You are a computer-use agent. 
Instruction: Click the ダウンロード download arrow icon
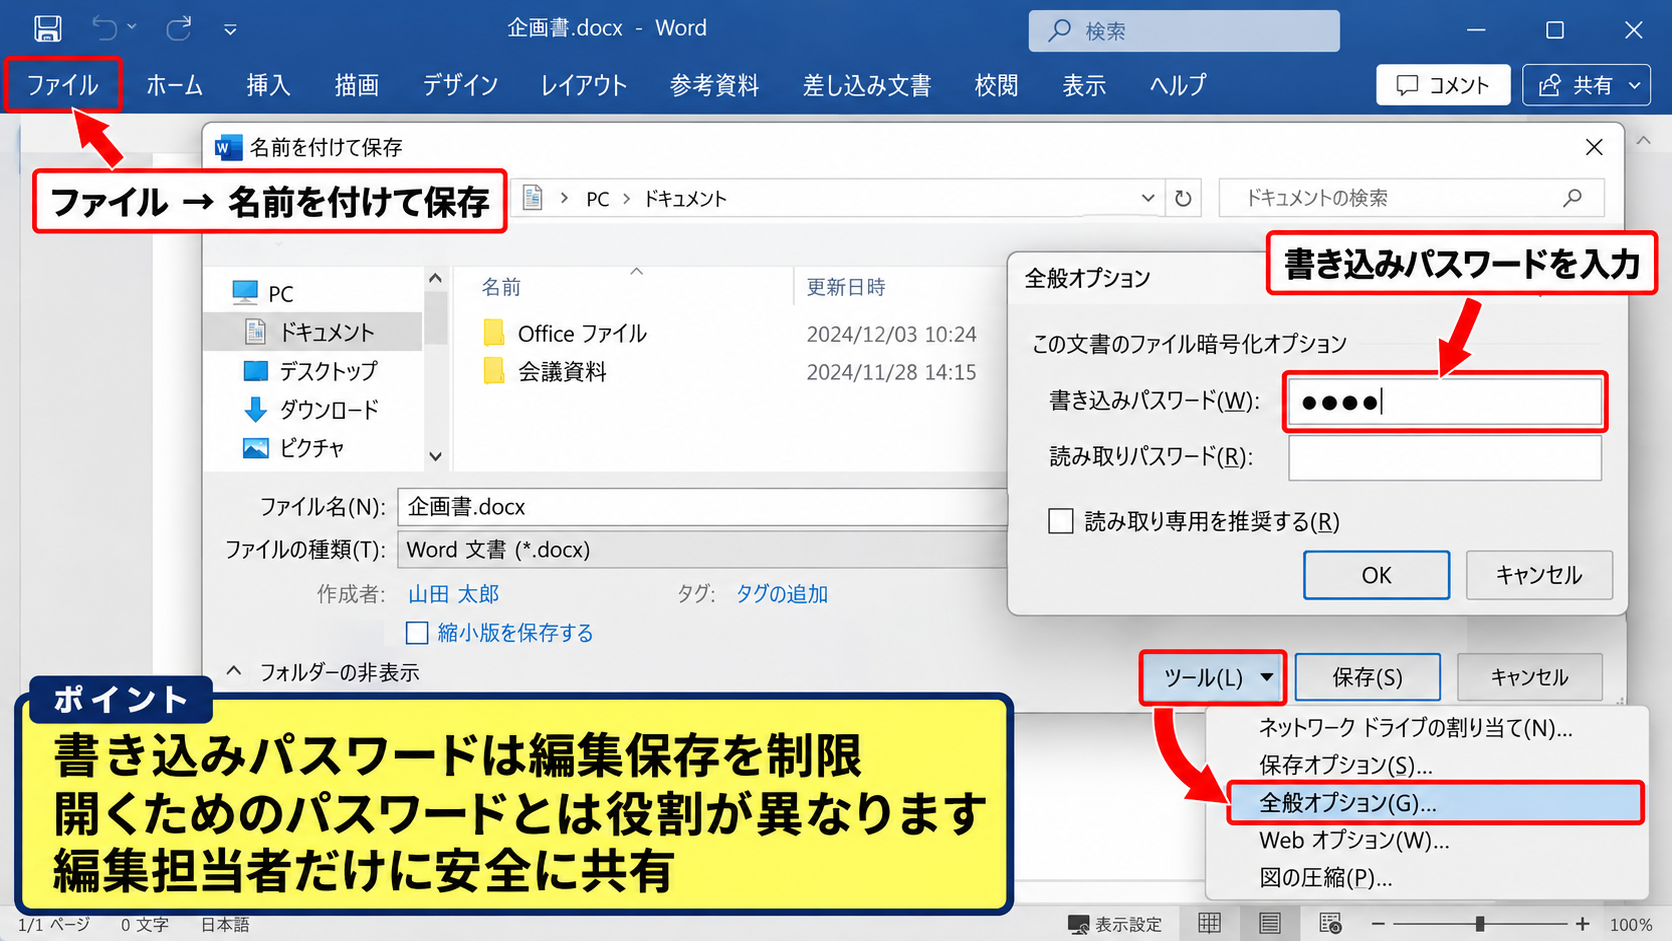256,409
